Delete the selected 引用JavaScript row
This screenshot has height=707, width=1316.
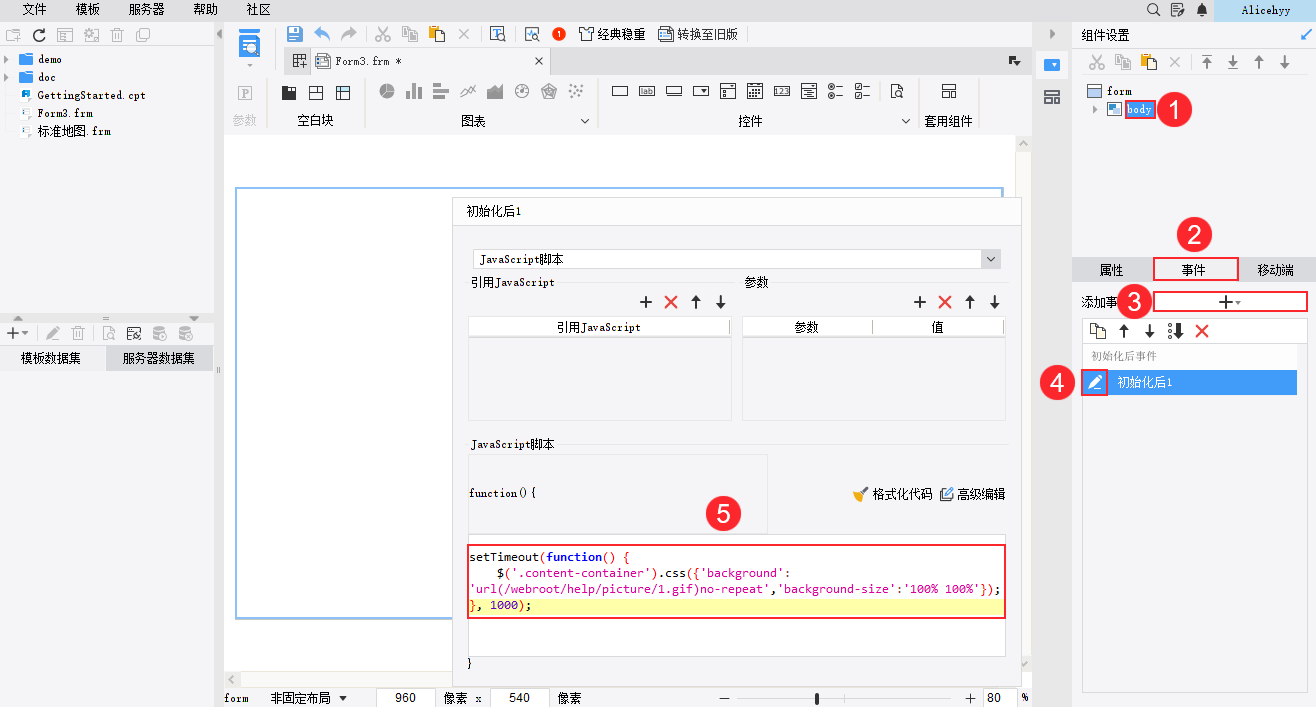tap(671, 302)
